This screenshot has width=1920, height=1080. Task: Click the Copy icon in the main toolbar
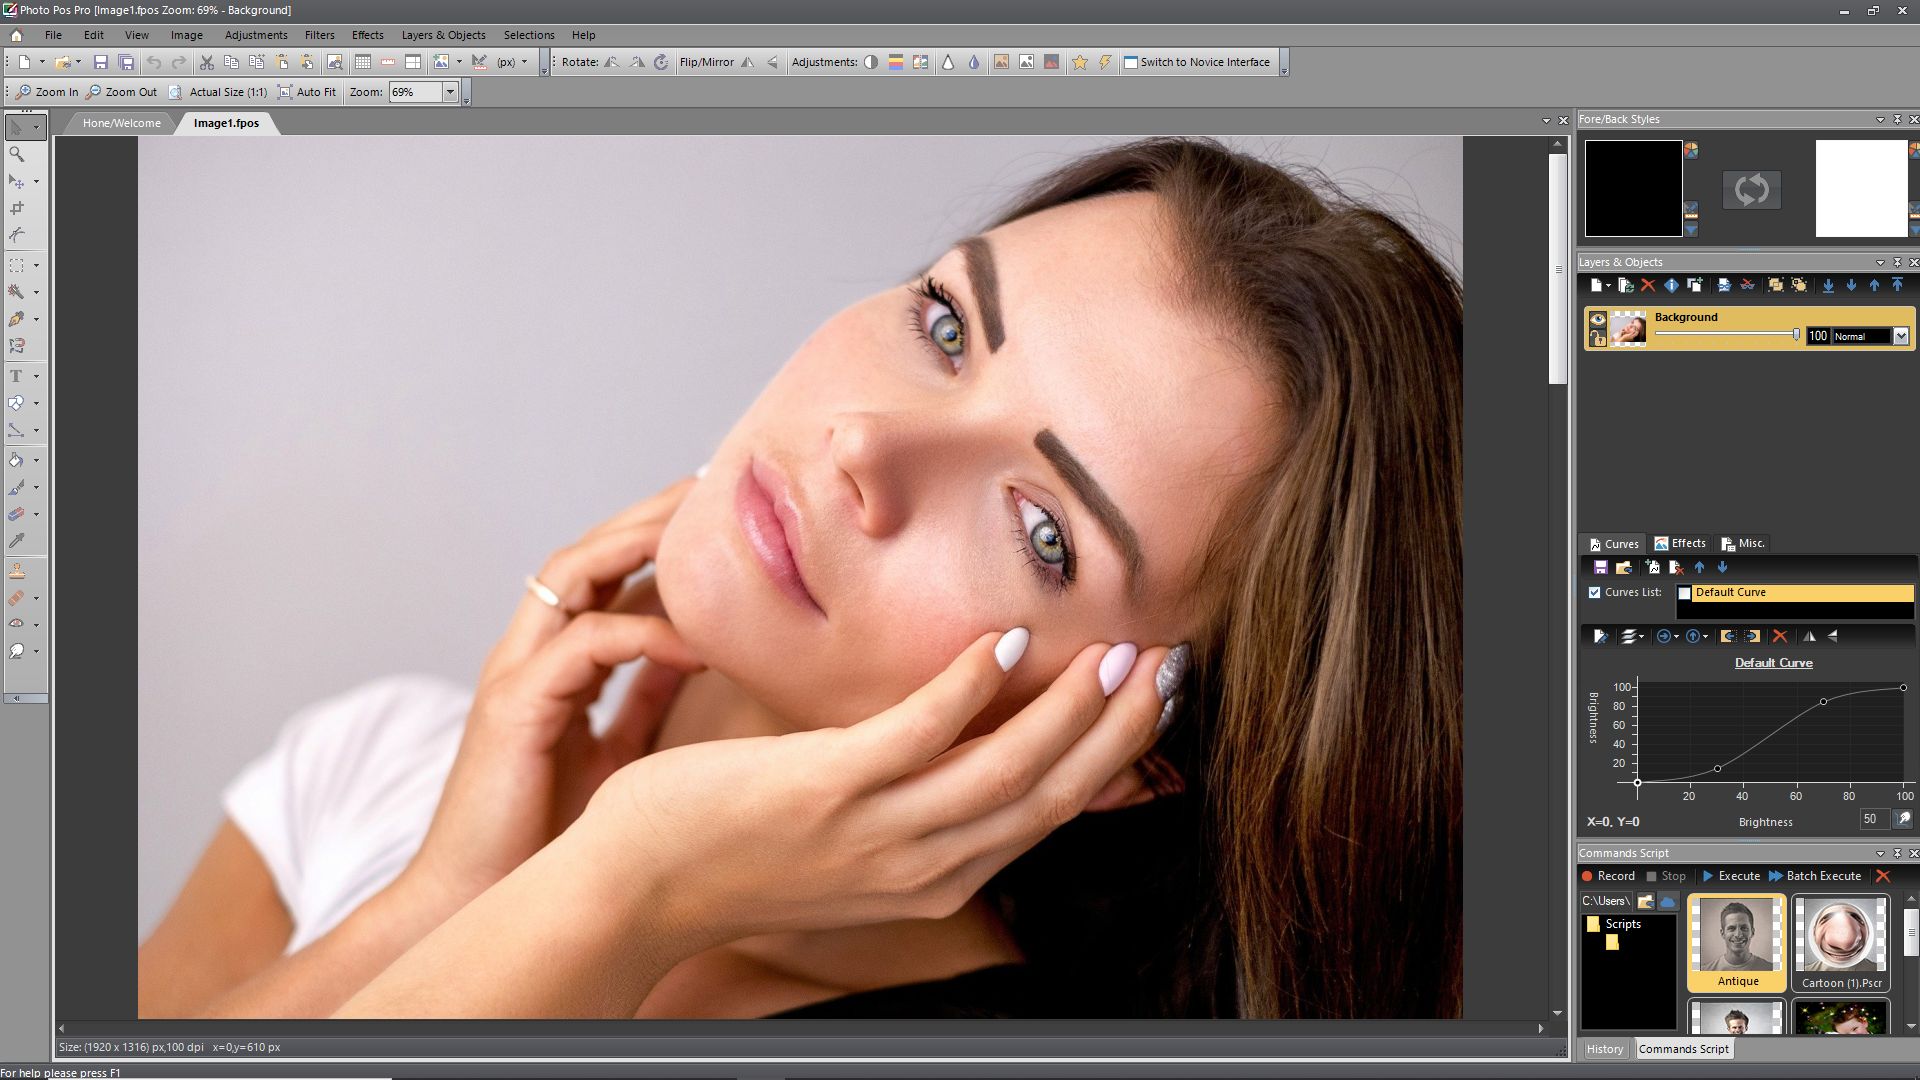coord(231,62)
